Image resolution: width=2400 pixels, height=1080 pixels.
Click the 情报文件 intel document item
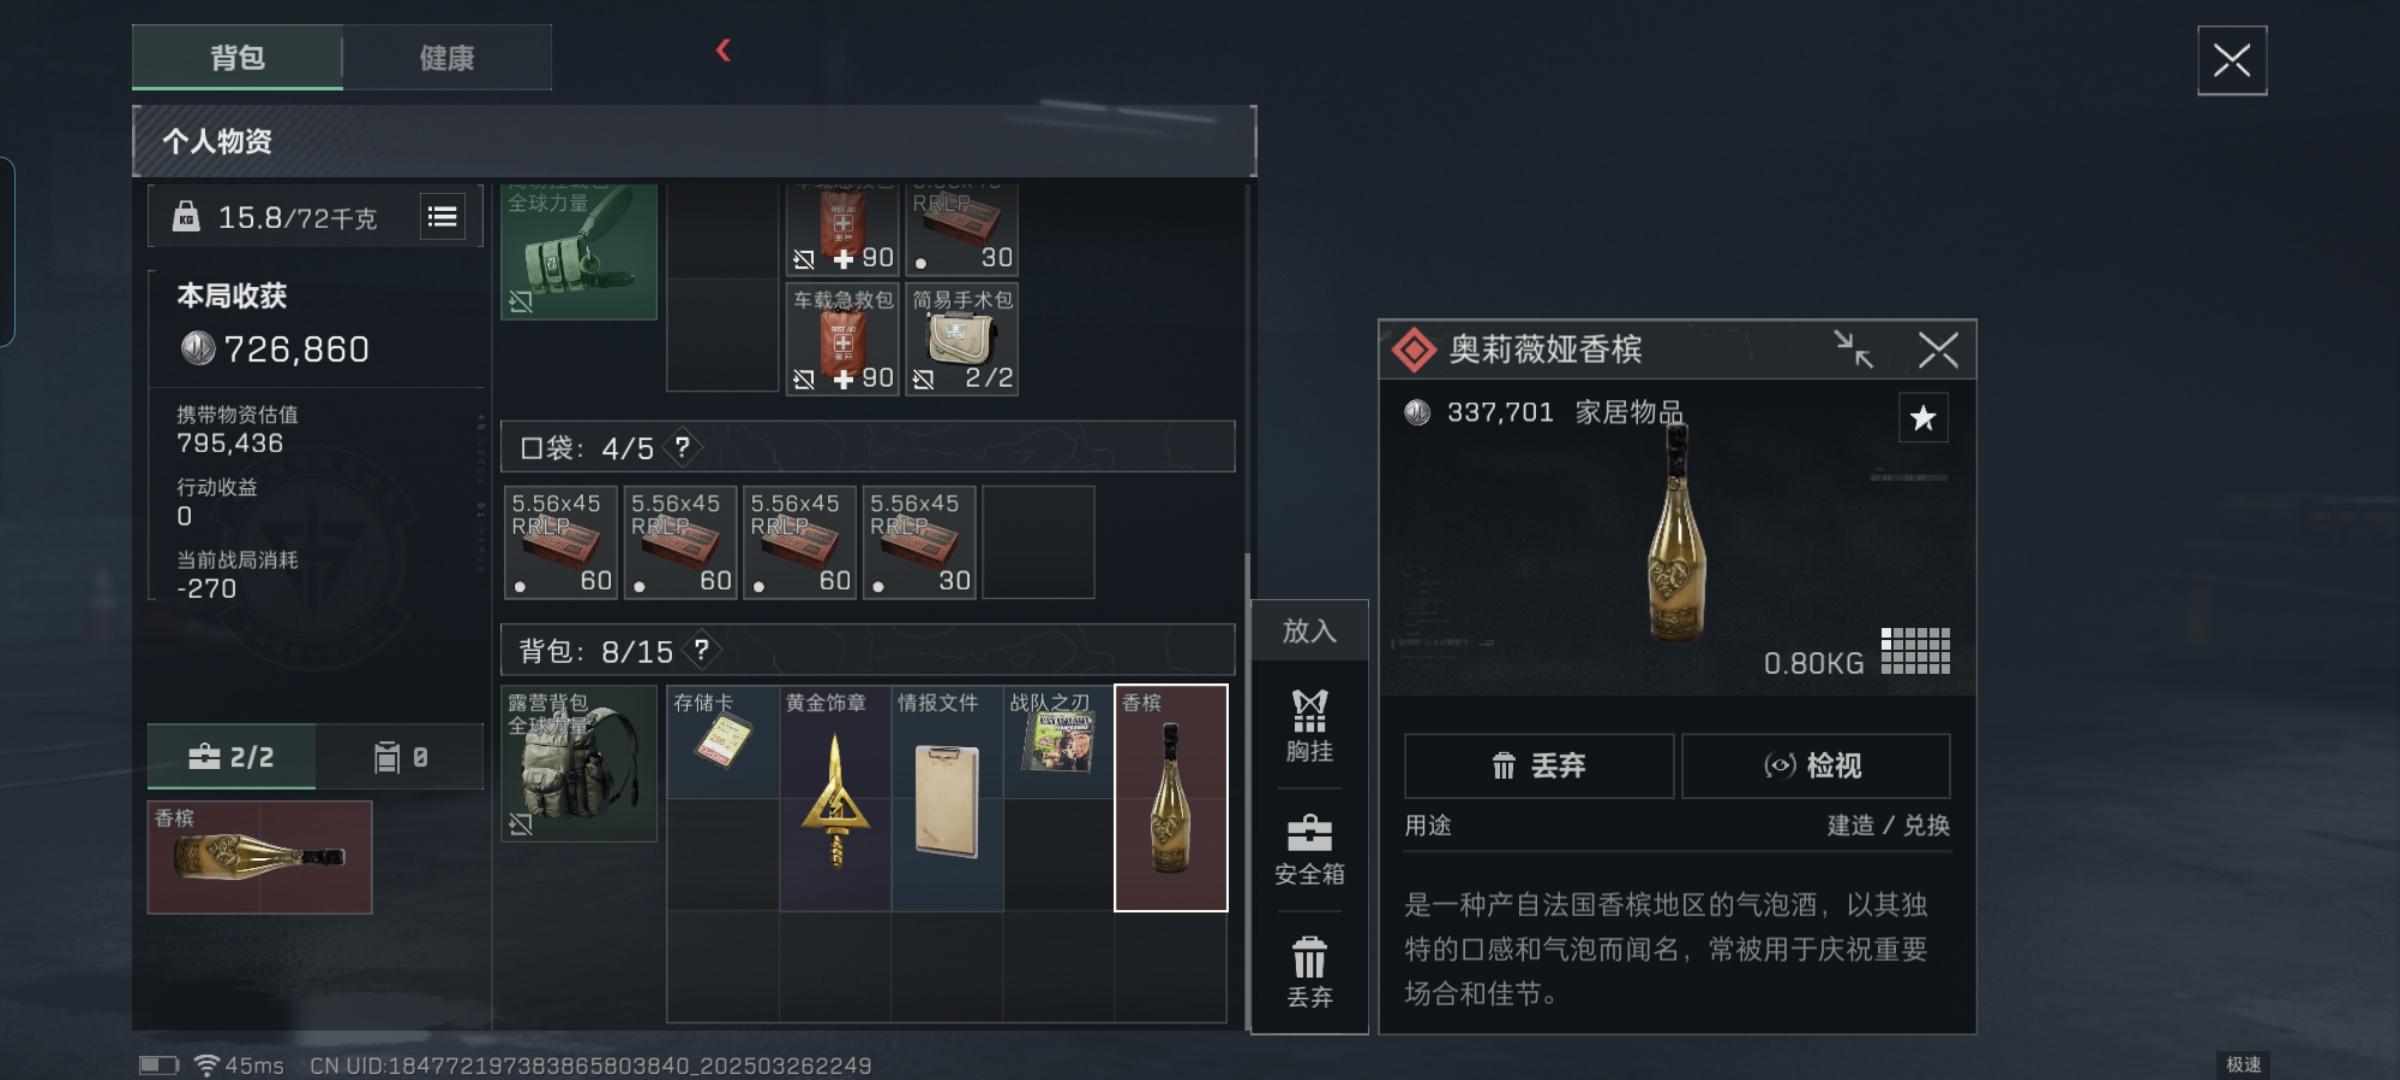pos(947,797)
